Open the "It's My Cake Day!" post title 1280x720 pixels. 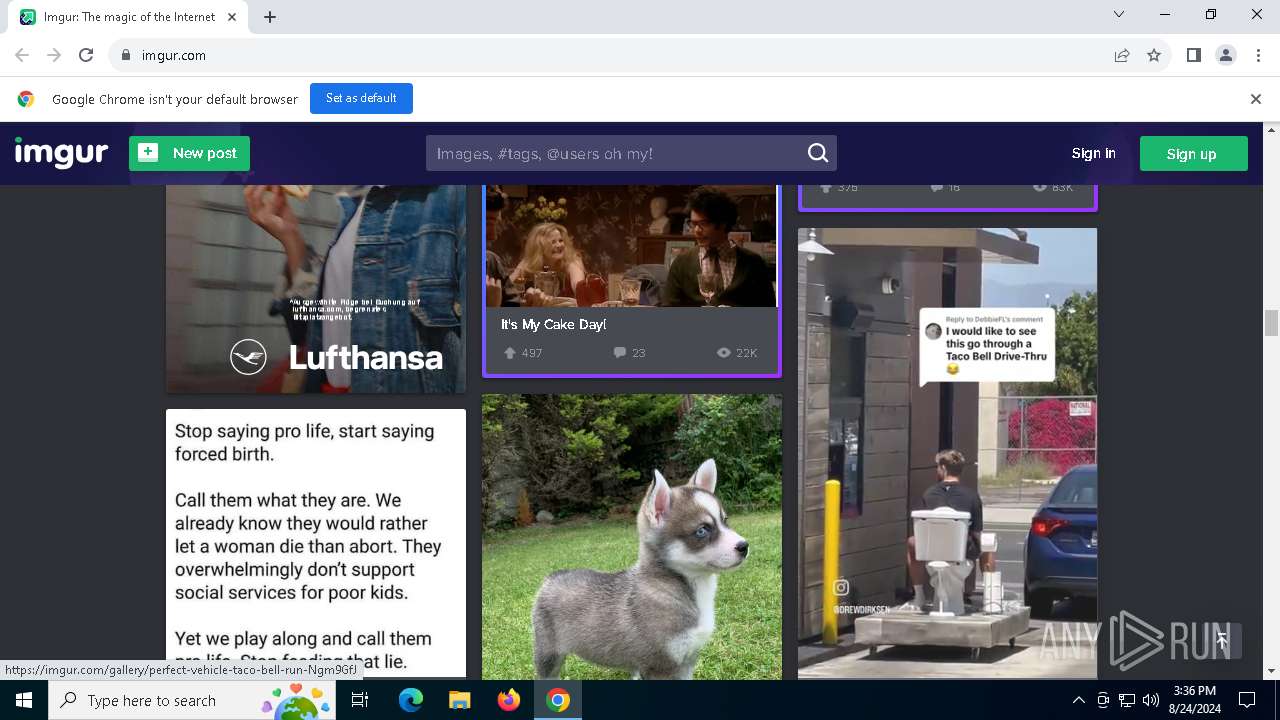pyautogui.click(x=553, y=324)
